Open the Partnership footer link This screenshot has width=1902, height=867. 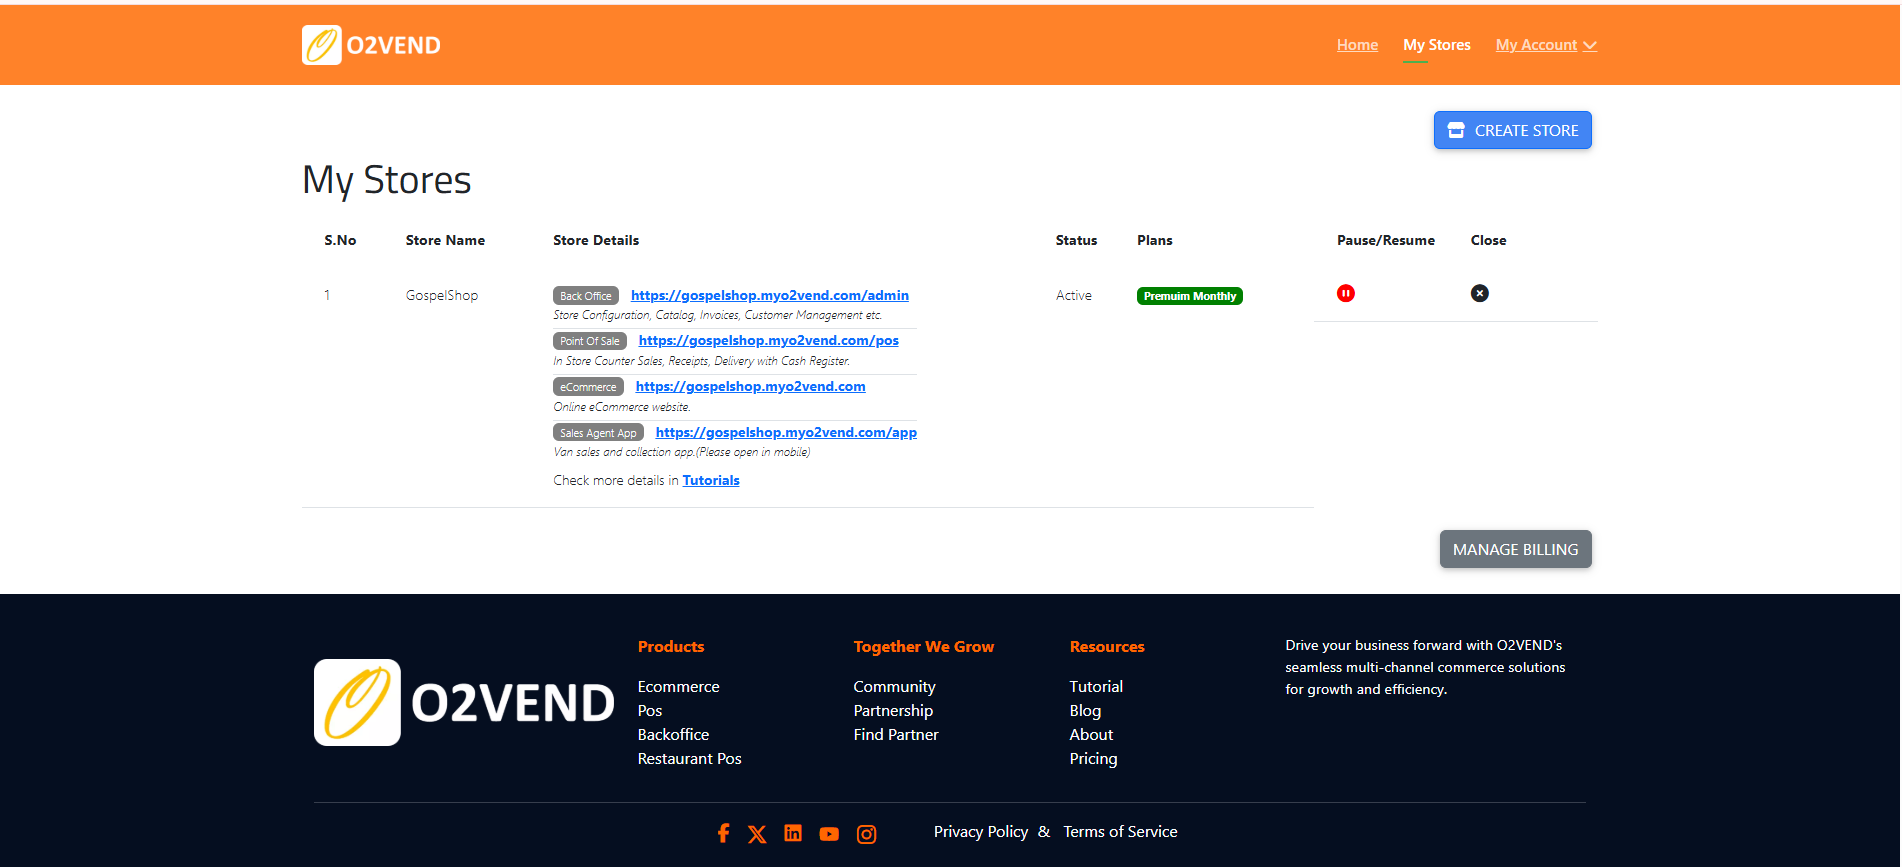click(x=893, y=710)
